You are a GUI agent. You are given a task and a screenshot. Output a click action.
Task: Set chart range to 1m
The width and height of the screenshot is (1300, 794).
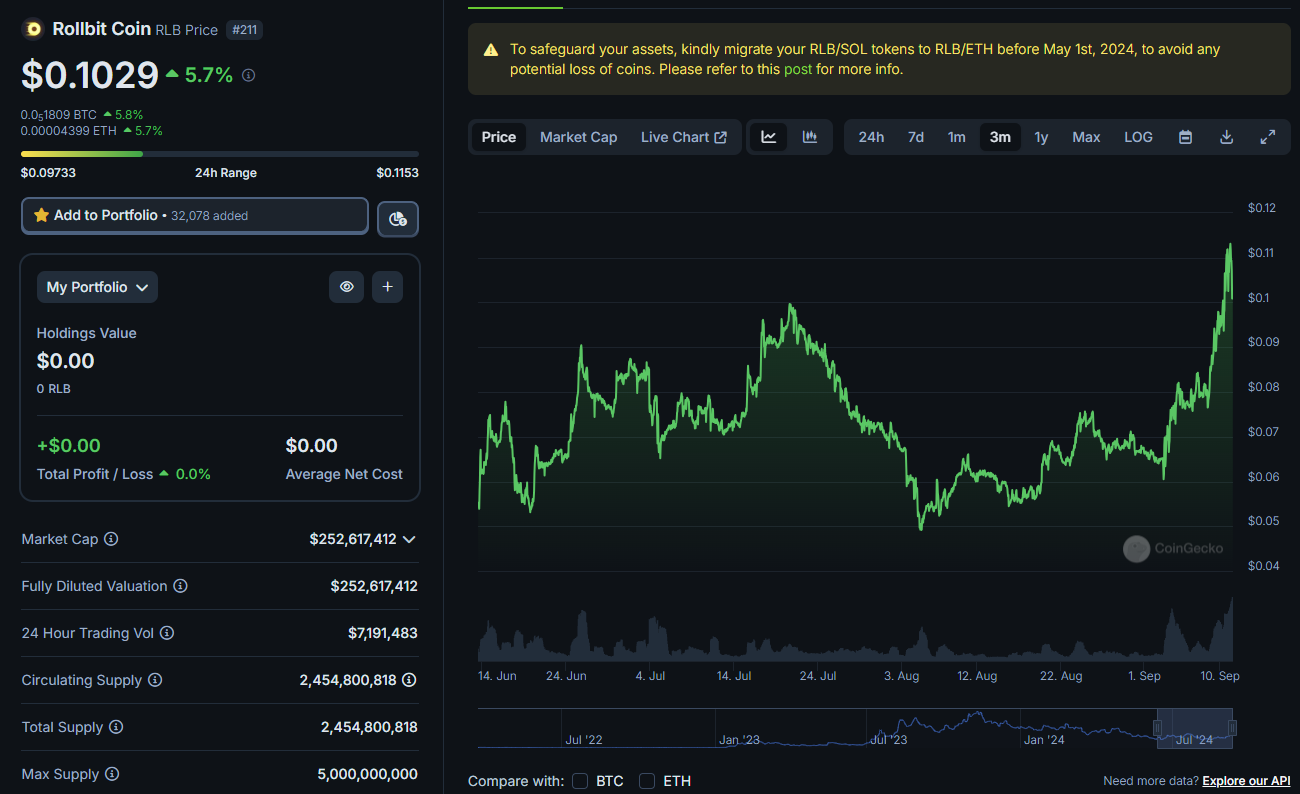pos(957,137)
